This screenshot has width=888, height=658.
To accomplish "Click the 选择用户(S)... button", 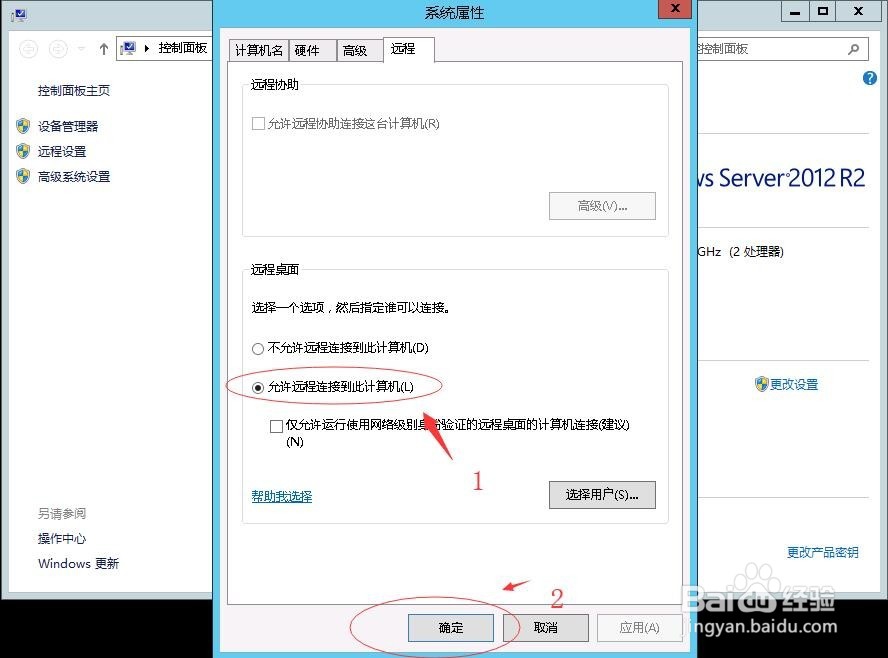I will click(x=602, y=495).
